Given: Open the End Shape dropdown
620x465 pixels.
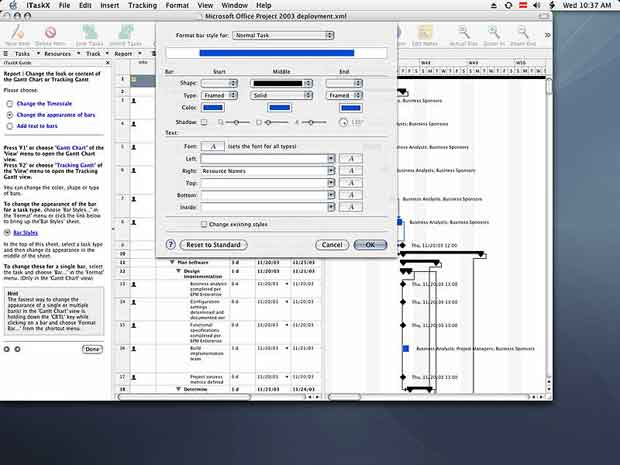Looking at the screenshot, I should (x=344, y=83).
